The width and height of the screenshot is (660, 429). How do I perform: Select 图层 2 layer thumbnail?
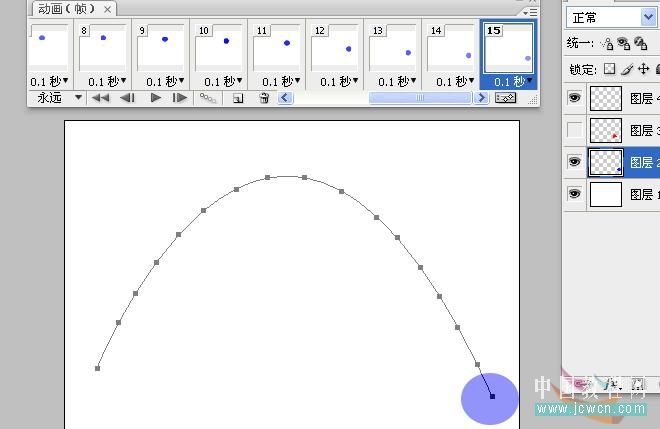click(606, 162)
